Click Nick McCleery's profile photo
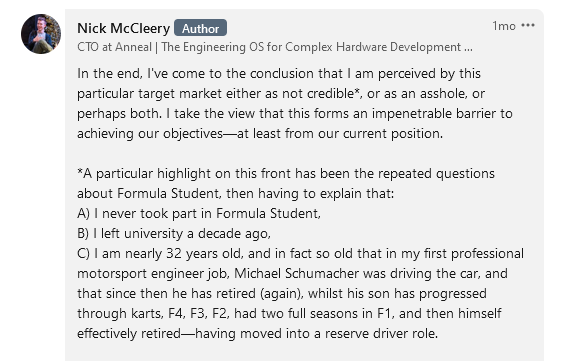Image resolution: width=566 pixels, height=361 pixels. tap(41, 34)
